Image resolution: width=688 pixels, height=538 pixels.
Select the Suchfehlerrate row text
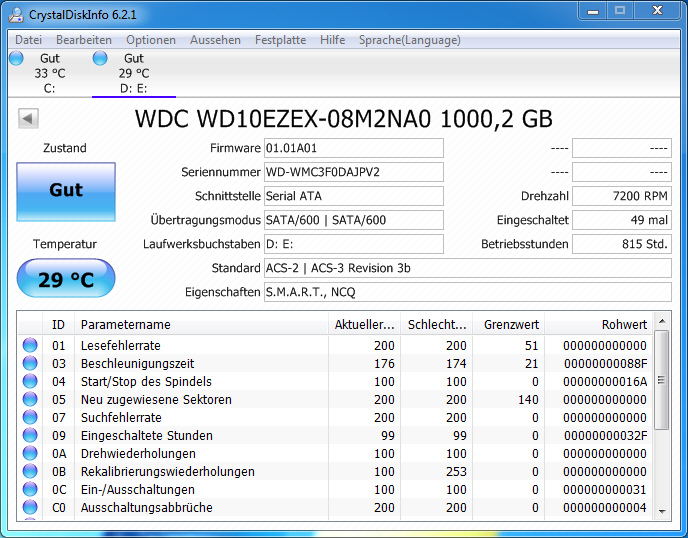tap(121, 417)
